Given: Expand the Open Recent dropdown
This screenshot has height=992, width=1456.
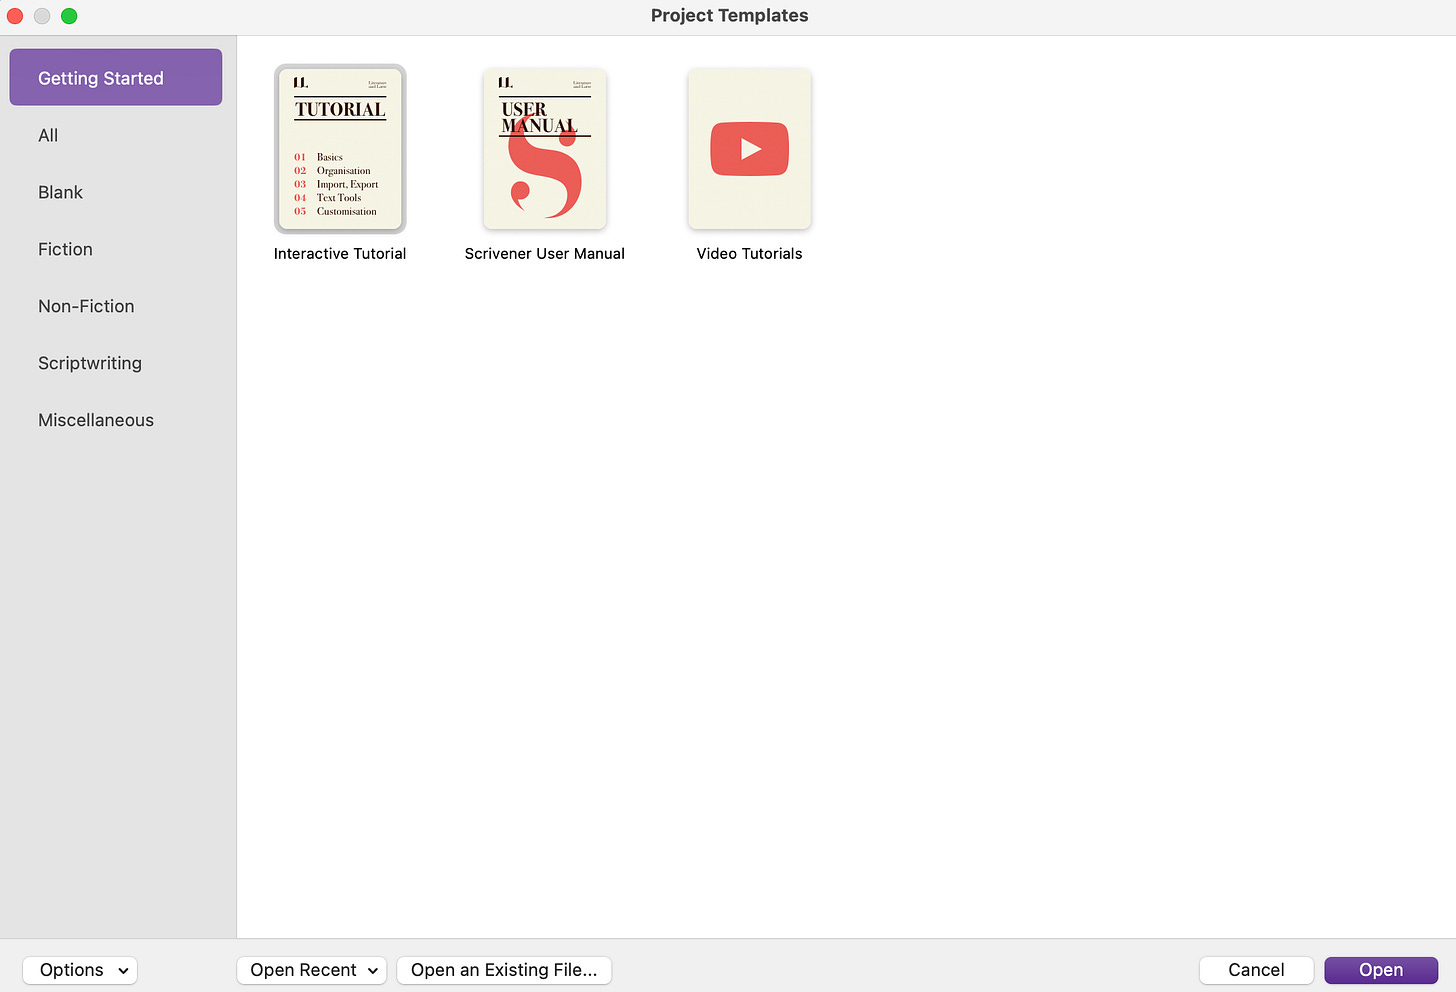Looking at the screenshot, I should coord(312,970).
